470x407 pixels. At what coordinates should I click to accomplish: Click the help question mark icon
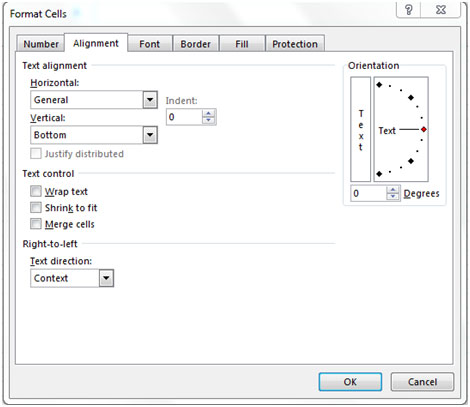tap(409, 10)
